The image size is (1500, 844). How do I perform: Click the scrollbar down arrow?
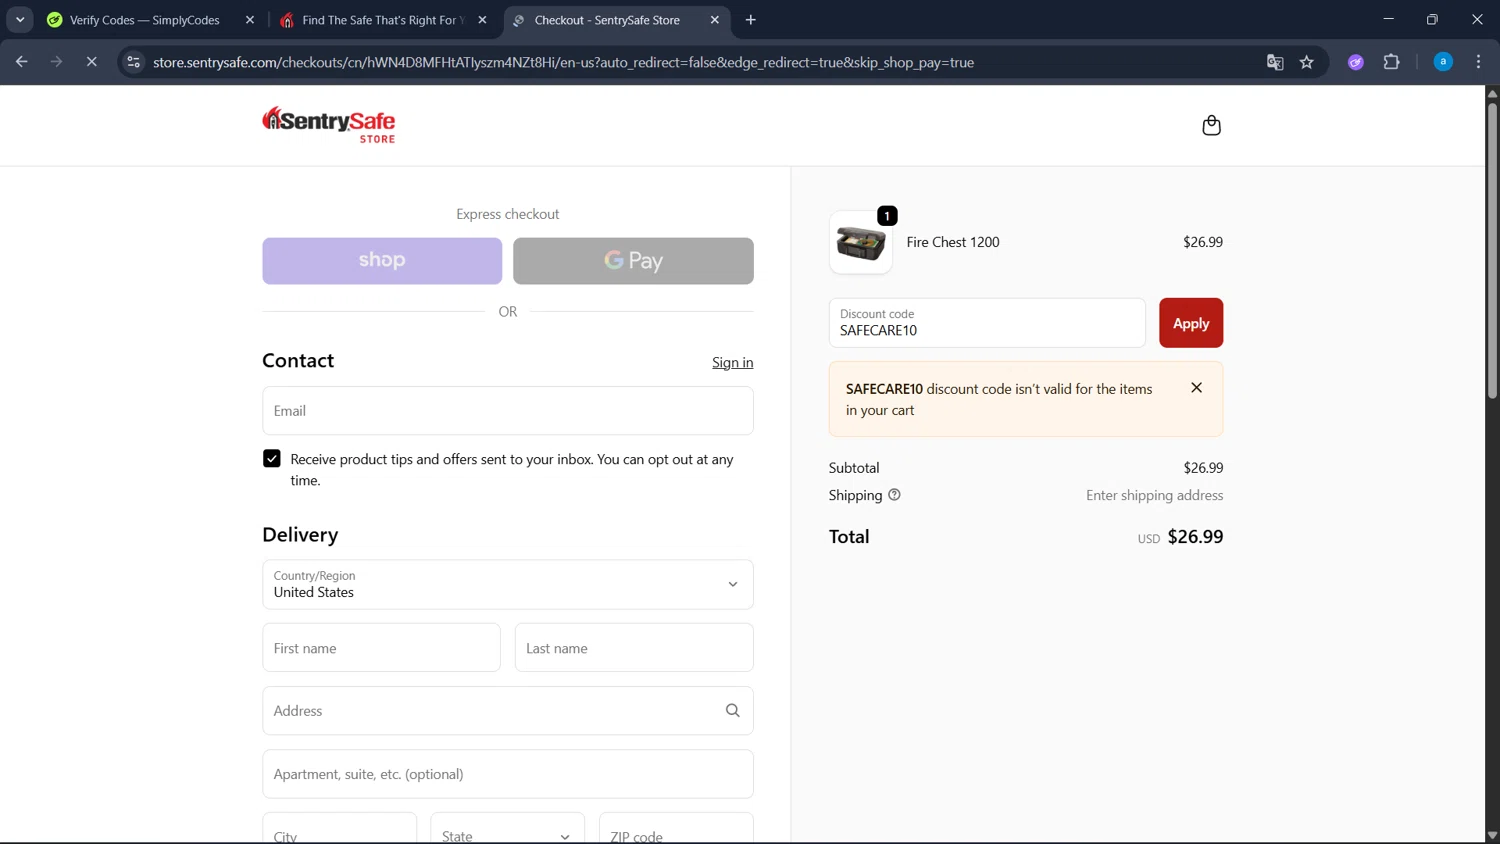point(1492,835)
